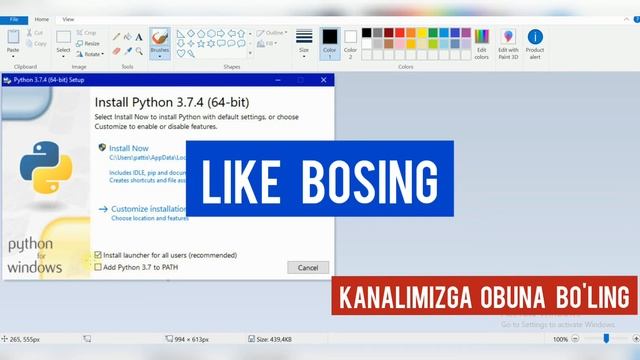The height and width of the screenshot is (360, 640).
Task: Switch to the View ribbon tab
Action: coord(68,19)
